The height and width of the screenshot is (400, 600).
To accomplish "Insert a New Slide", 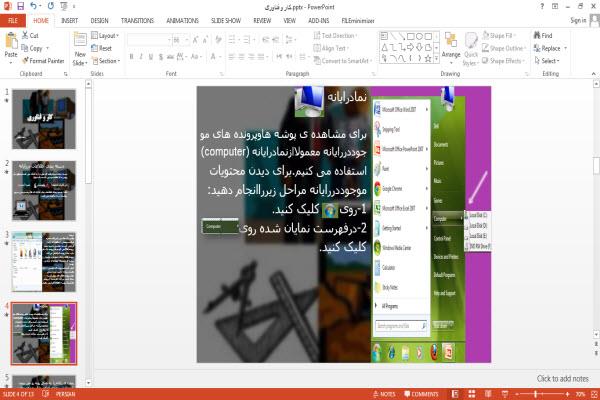I will (x=80, y=49).
